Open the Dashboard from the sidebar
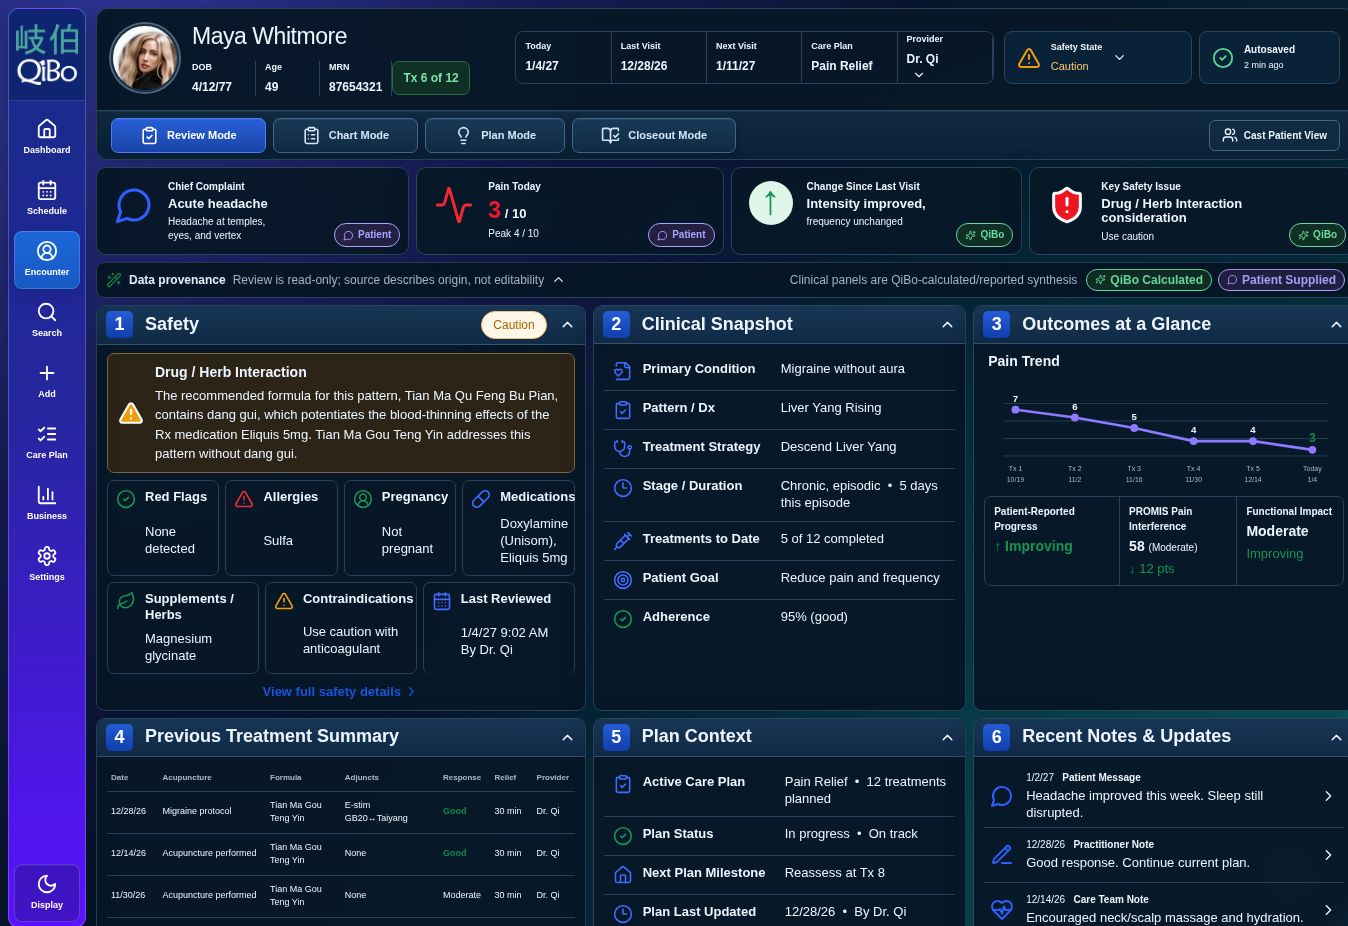This screenshot has height=926, width=1348. 47,137
